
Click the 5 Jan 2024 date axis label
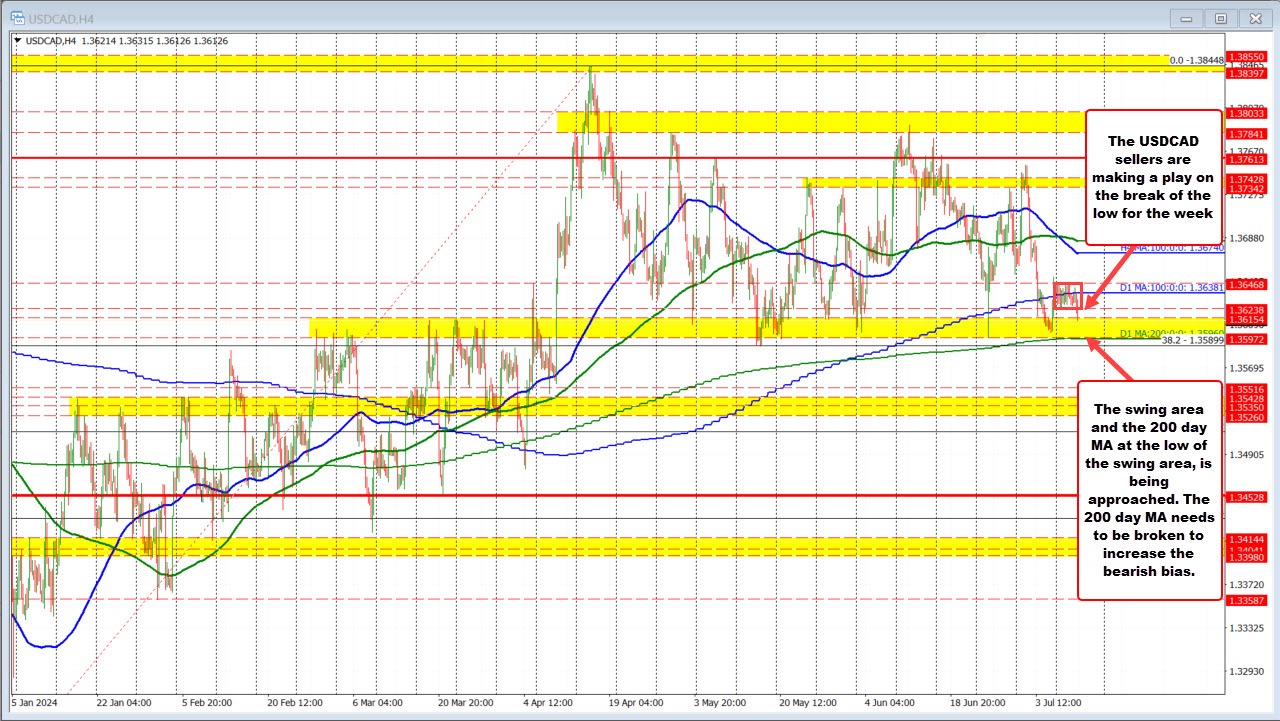(x=33, y=703)
